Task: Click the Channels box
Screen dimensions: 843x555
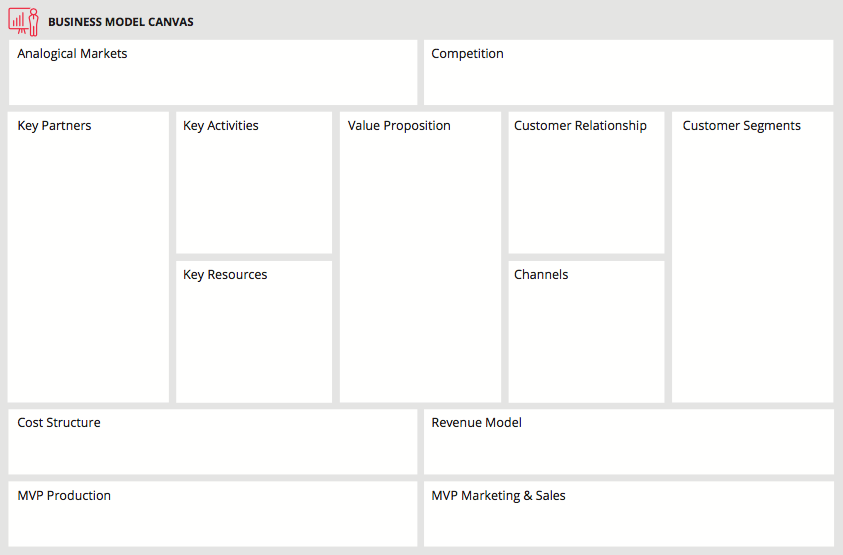Action: [587, 332]
